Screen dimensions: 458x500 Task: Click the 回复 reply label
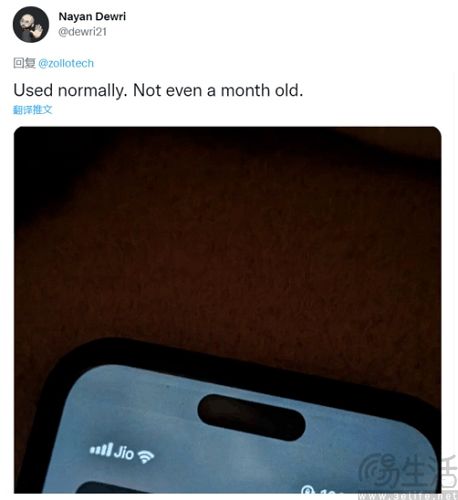[24, 63]
